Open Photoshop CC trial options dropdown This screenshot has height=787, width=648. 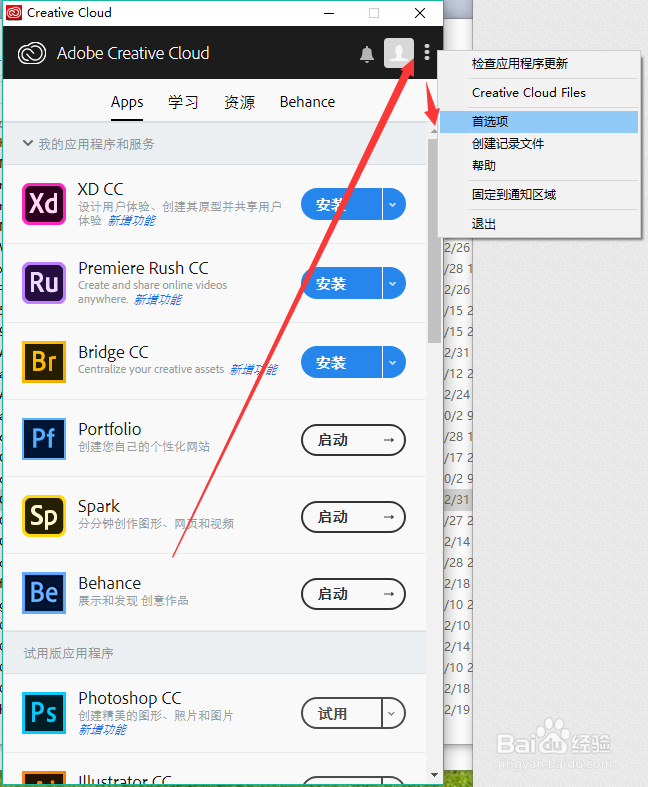click(x=394, y=713)
